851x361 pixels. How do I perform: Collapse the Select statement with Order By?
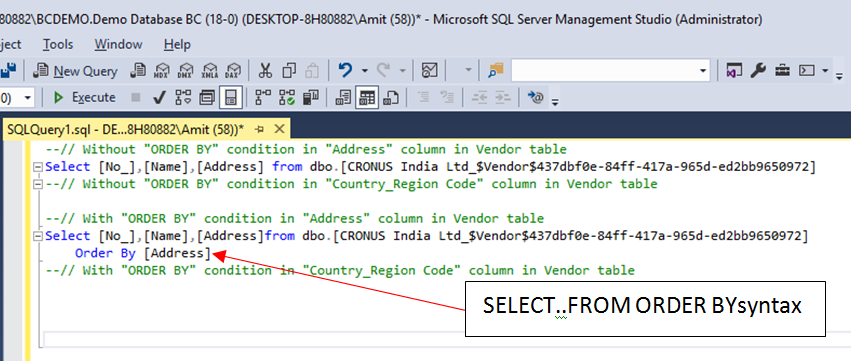tap(37, 236)
